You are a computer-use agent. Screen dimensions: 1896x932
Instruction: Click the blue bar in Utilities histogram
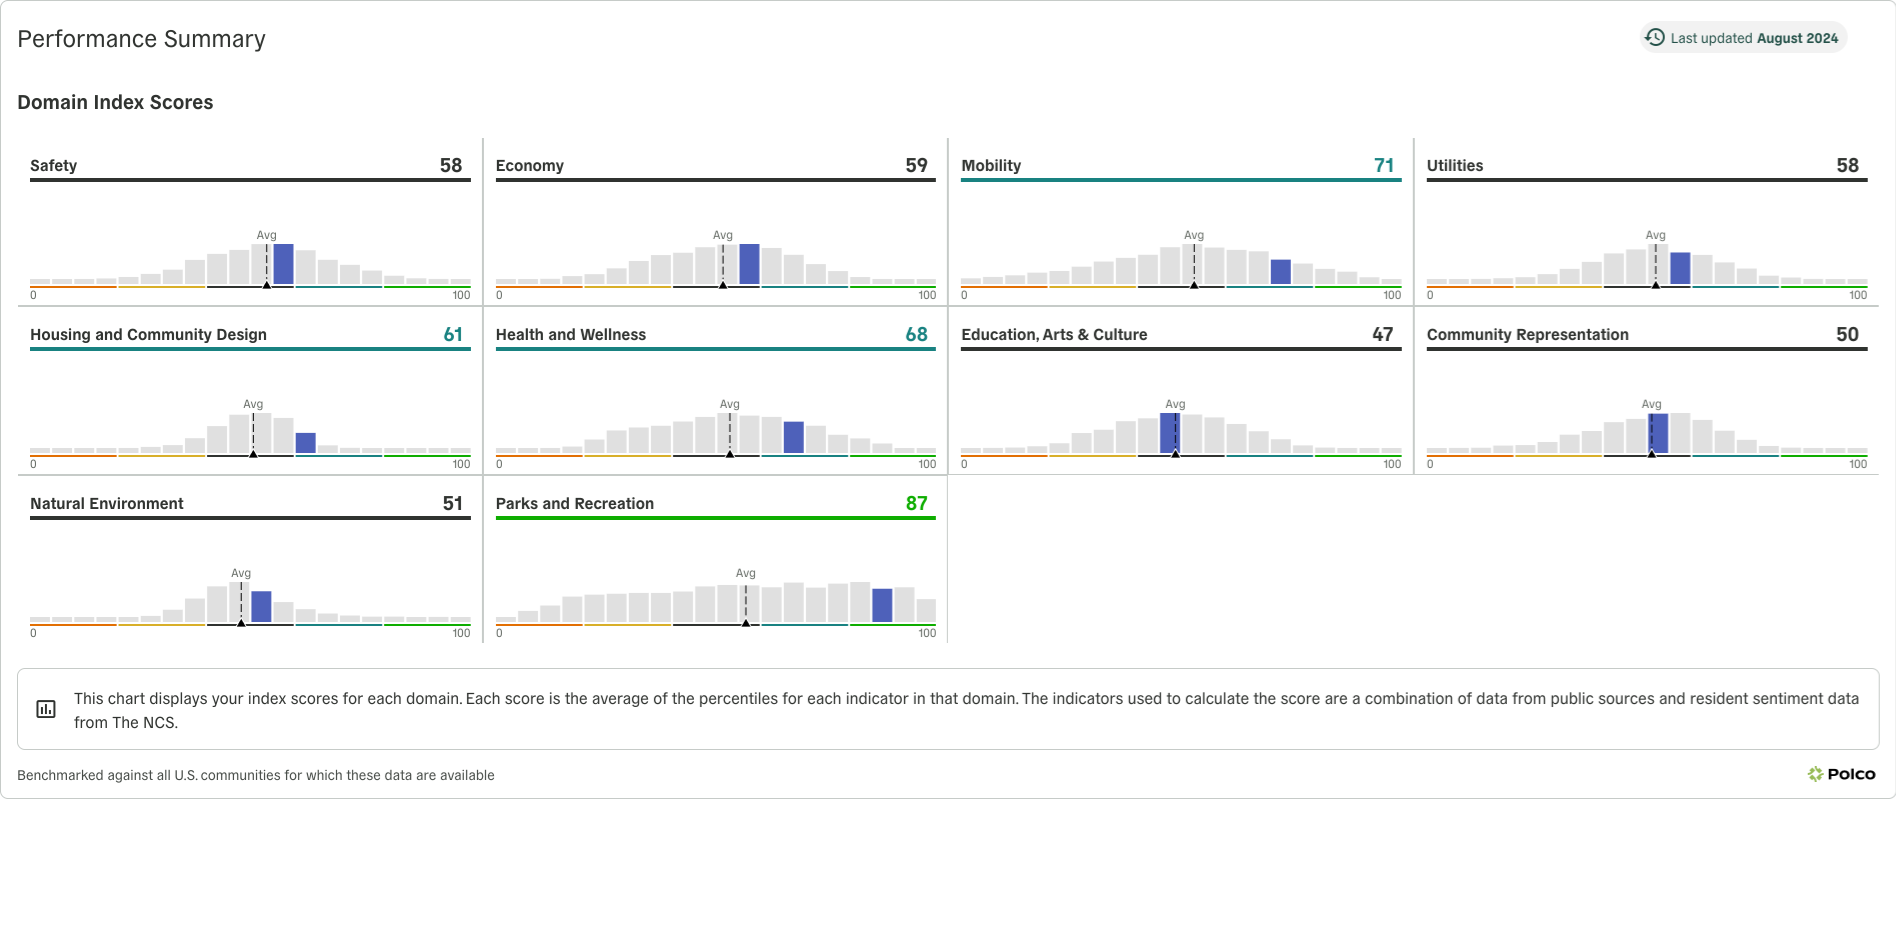pos(1680,268)
